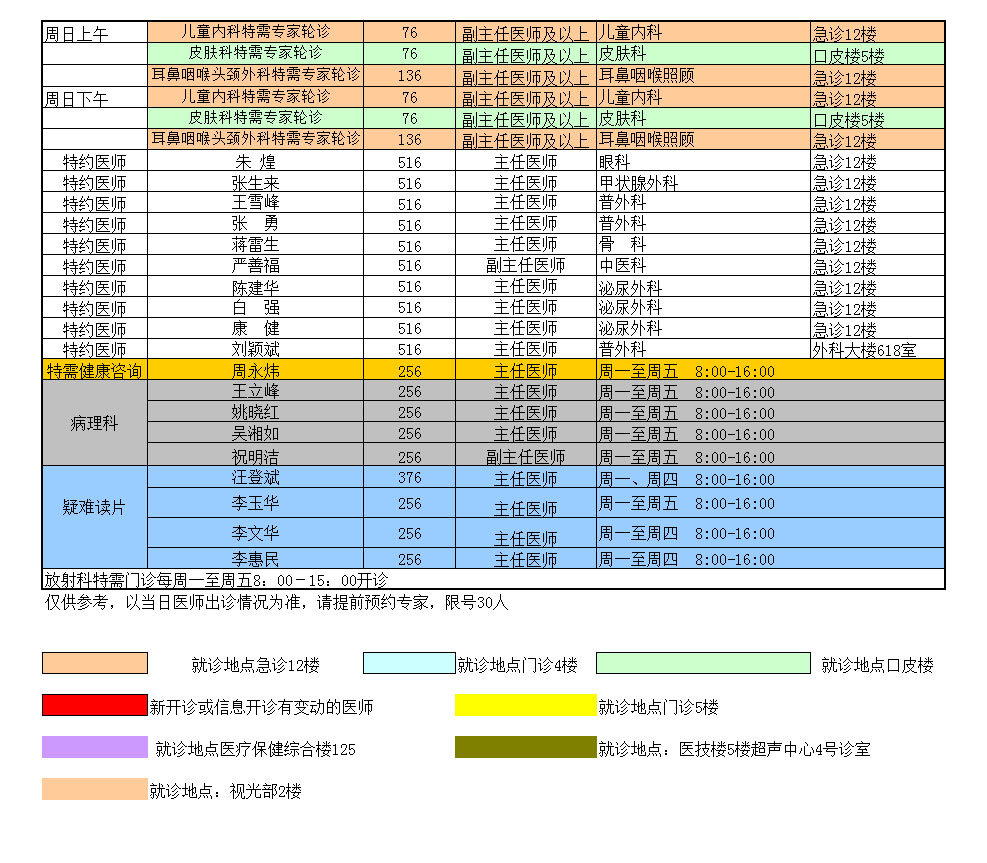Click the 放射科特需门诊 note row

coord(494,579)
